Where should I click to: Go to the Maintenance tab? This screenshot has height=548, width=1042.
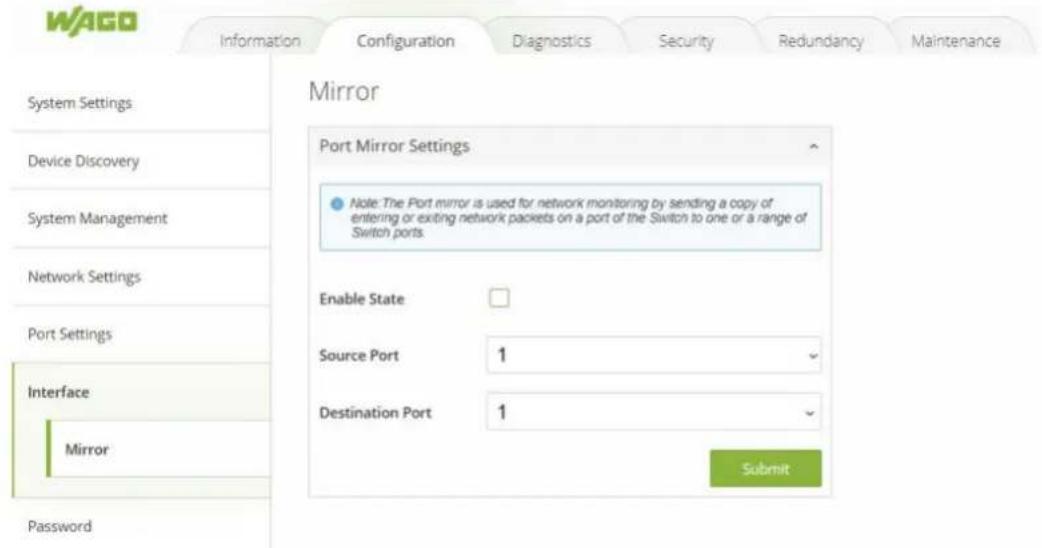956,41
